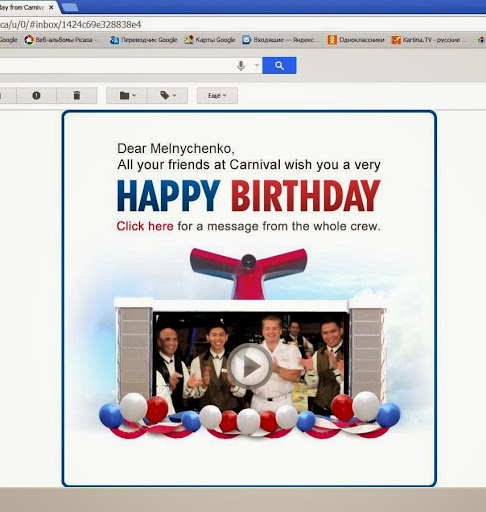The image size is (486, 512).
Task: Open the Labels tag dropdown
Action: tap(168, 96)
